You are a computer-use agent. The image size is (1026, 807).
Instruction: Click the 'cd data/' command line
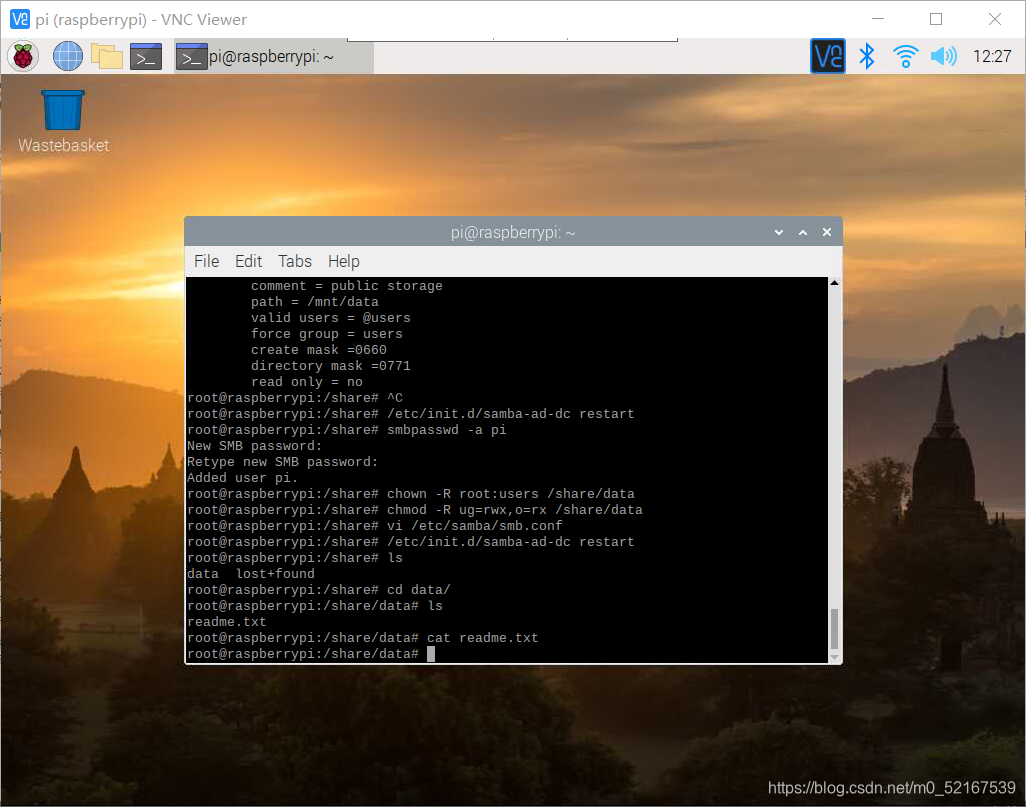(319, 590)
